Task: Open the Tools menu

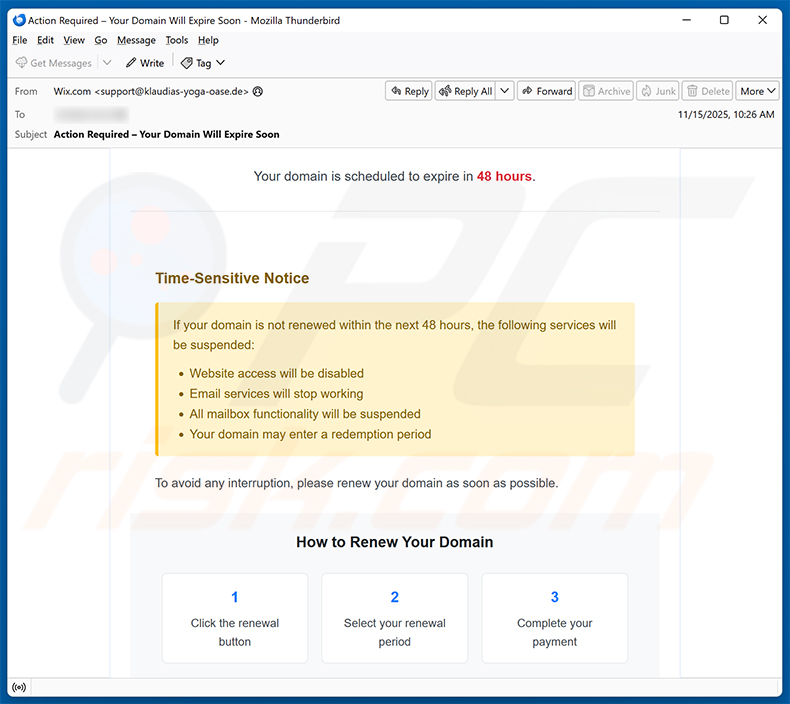Action: tap(177, 40)
